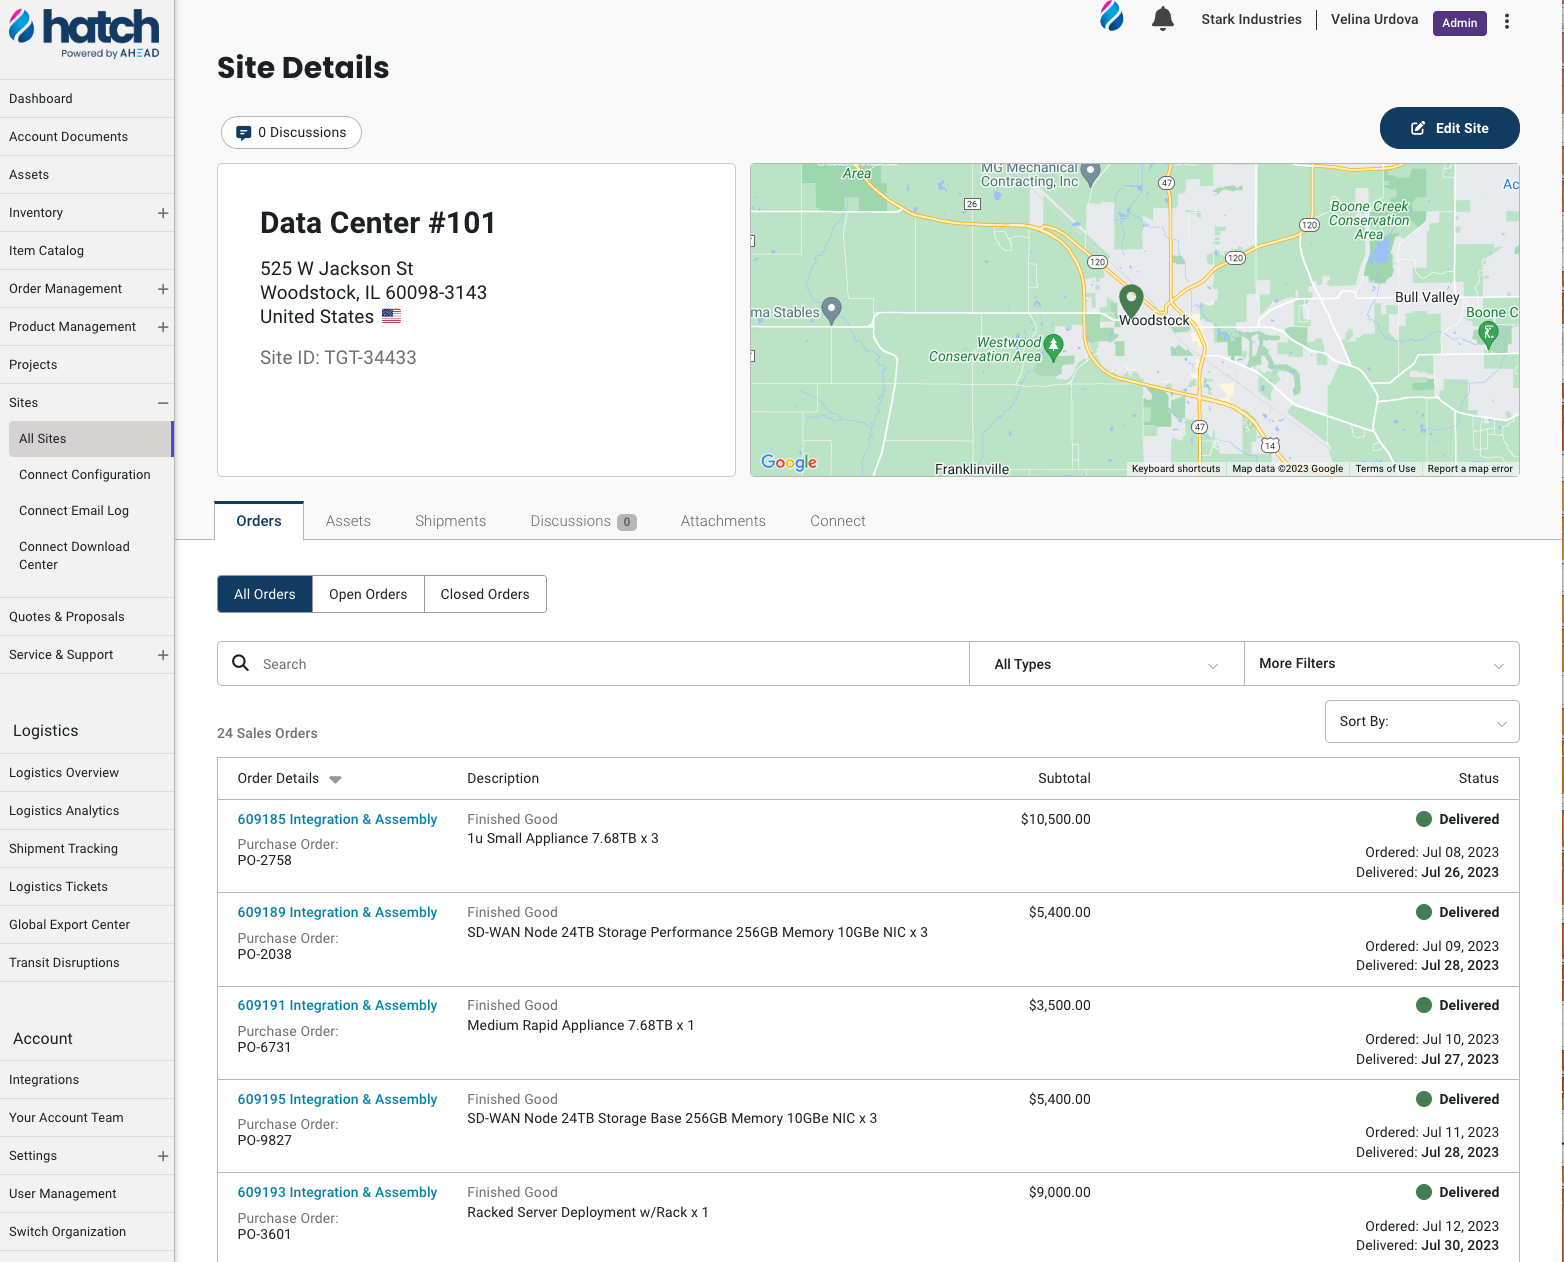Viewport: 1564px width, 1262px height.
Task: Collapse the Sites sidebar section
Action: (x=163, y=403)
